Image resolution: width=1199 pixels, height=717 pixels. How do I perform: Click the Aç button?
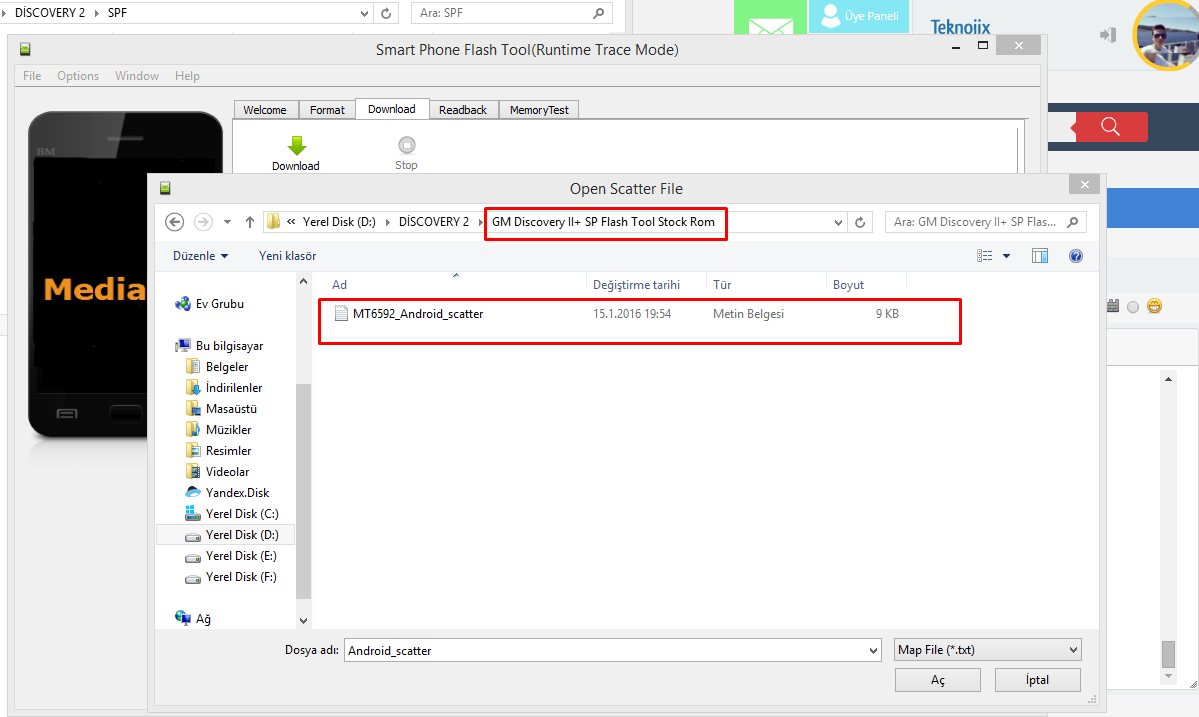[937, 680]
